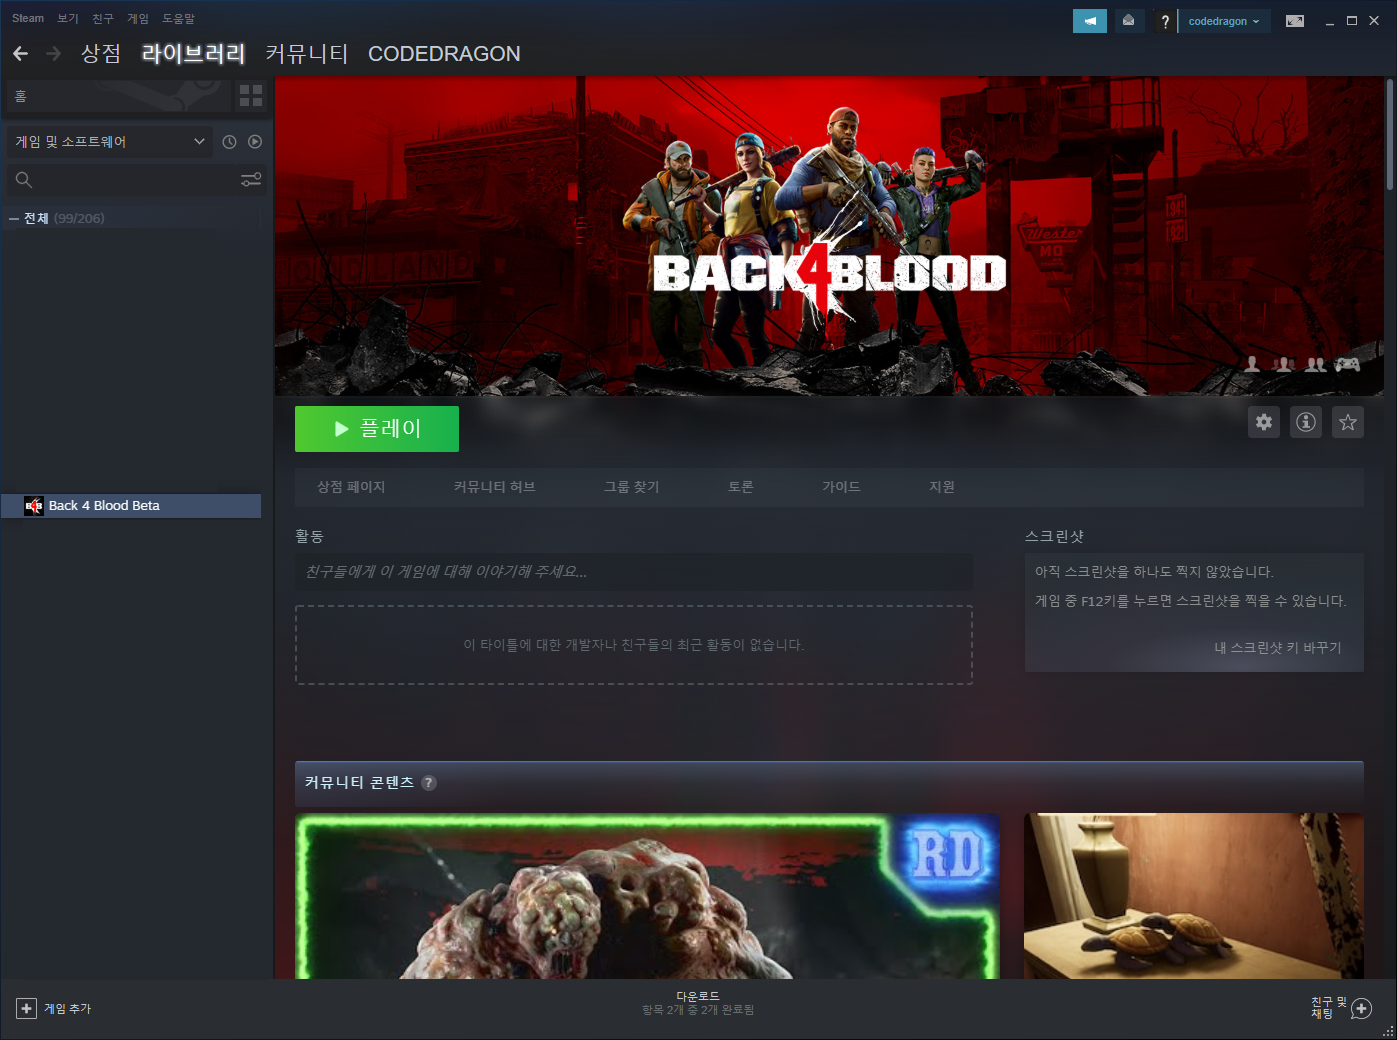Add game to favorites star icon
Image resolution: width=1397 pixels, height=1040 pixels.
[x=1348, y=422]
